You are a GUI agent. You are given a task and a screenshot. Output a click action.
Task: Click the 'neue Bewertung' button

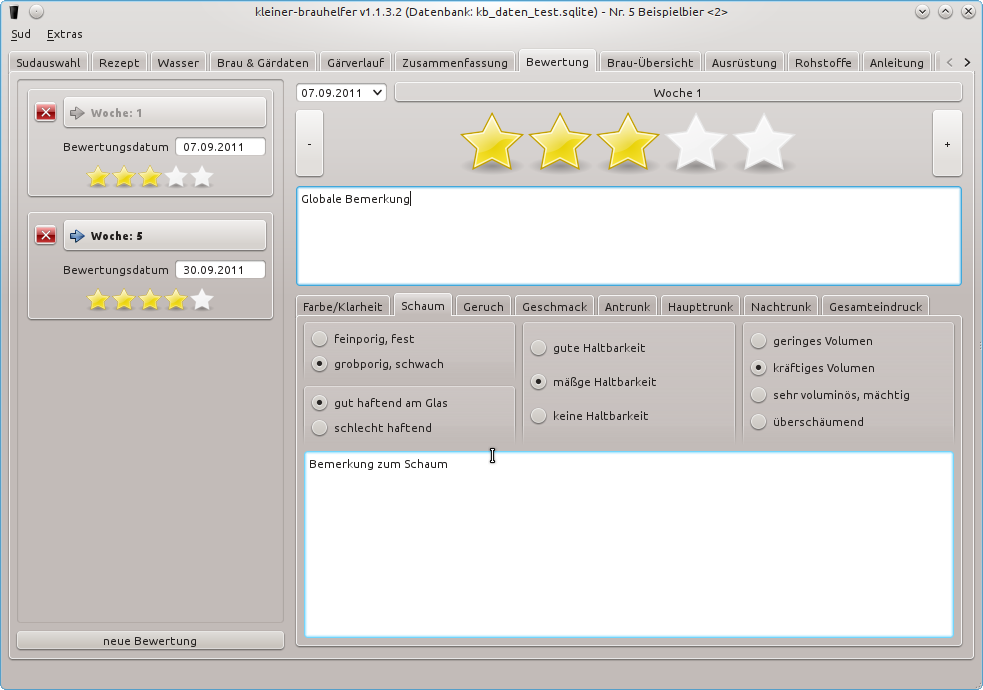point(150,641)
